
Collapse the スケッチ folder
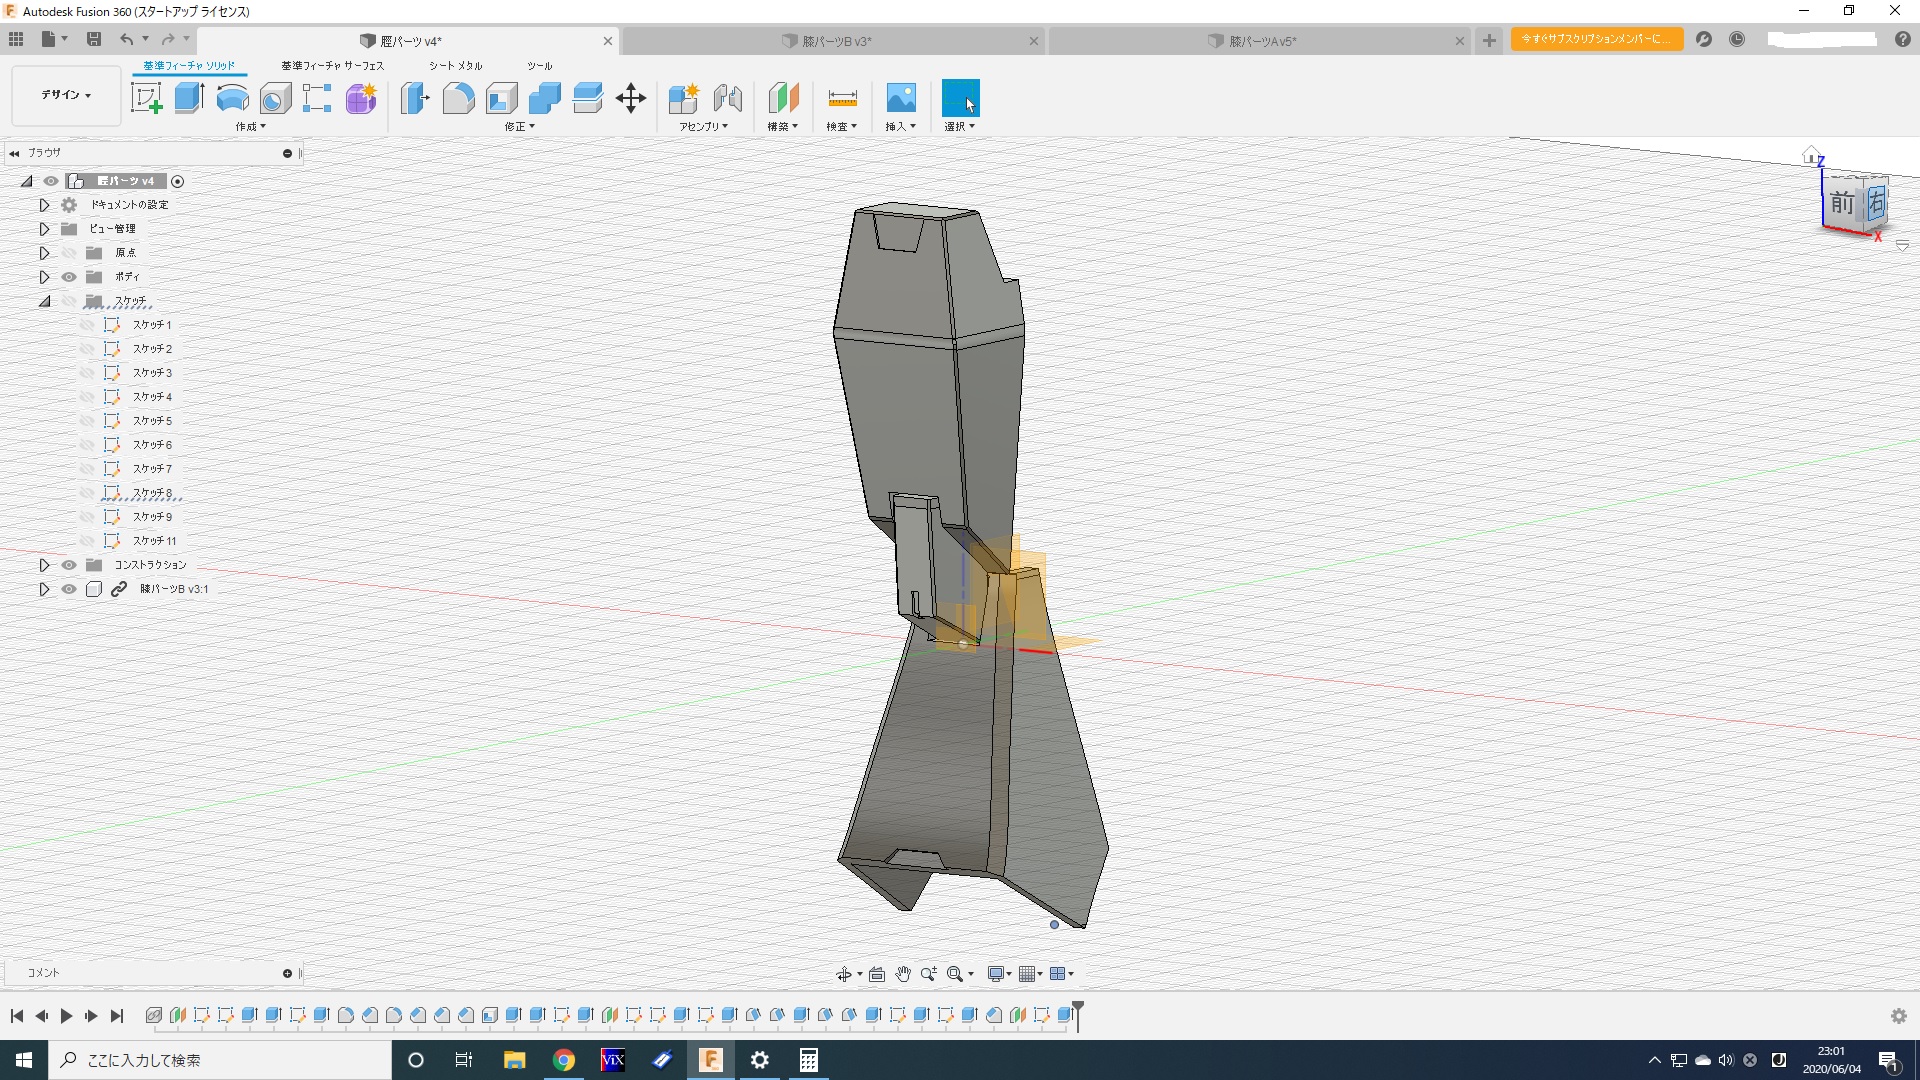tap(44, 301)
